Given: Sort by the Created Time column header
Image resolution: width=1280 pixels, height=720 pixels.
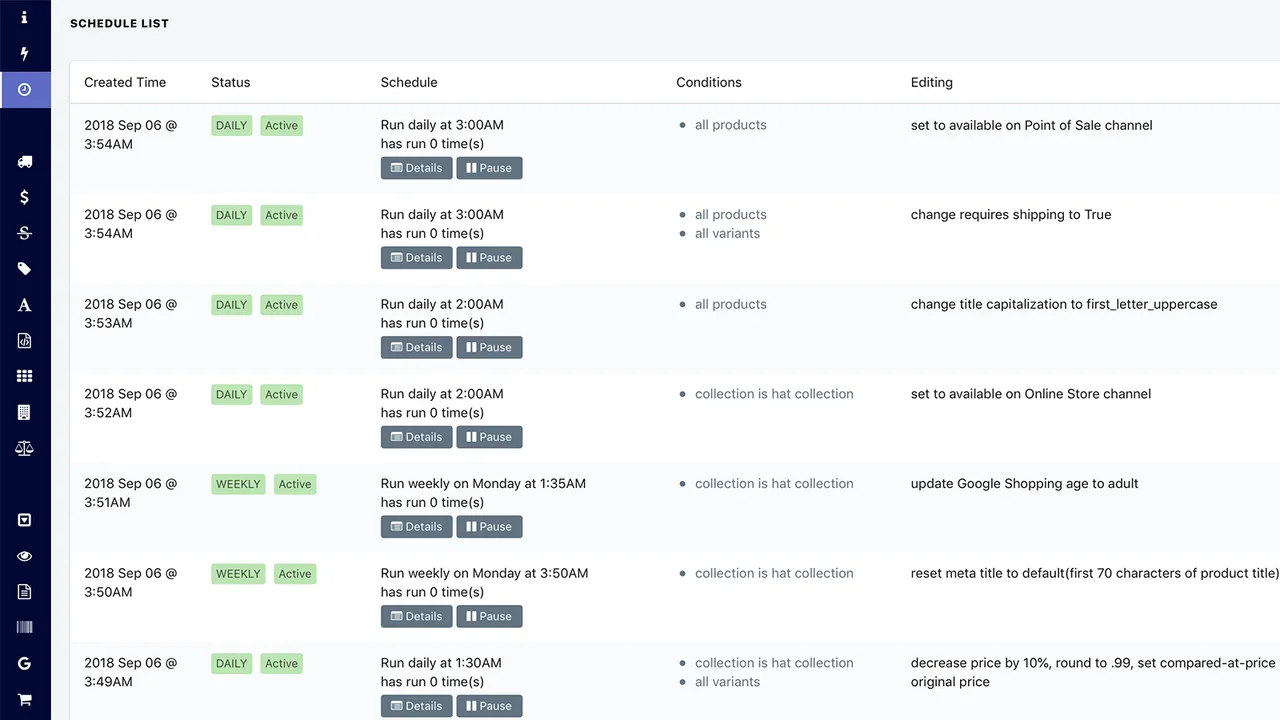Looking at the screenshot, I should click(124, 82).
